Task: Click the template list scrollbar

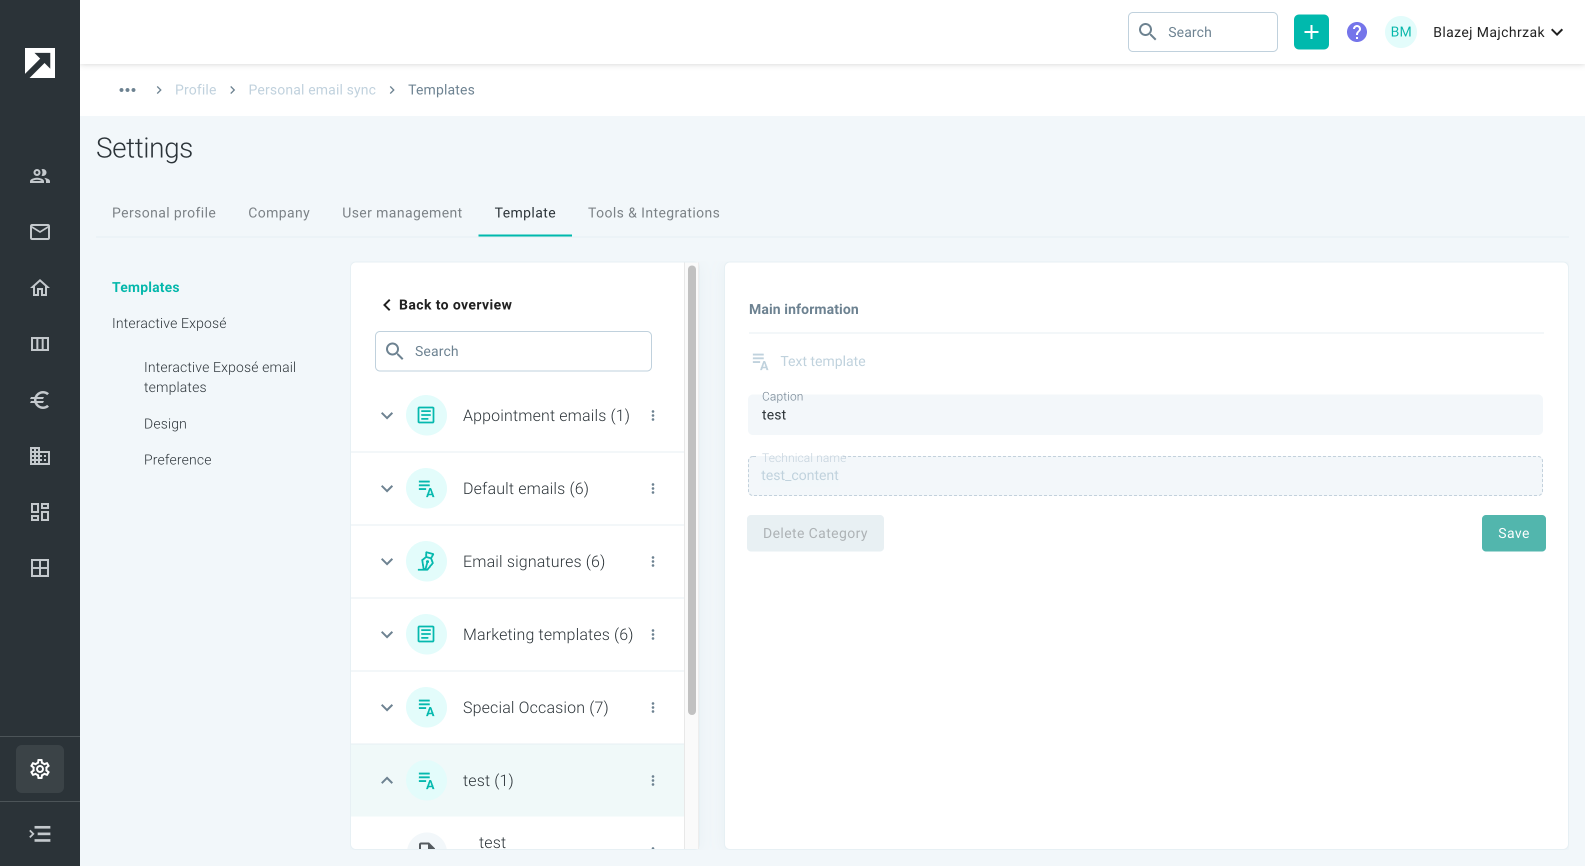Action: pos(692,490)
